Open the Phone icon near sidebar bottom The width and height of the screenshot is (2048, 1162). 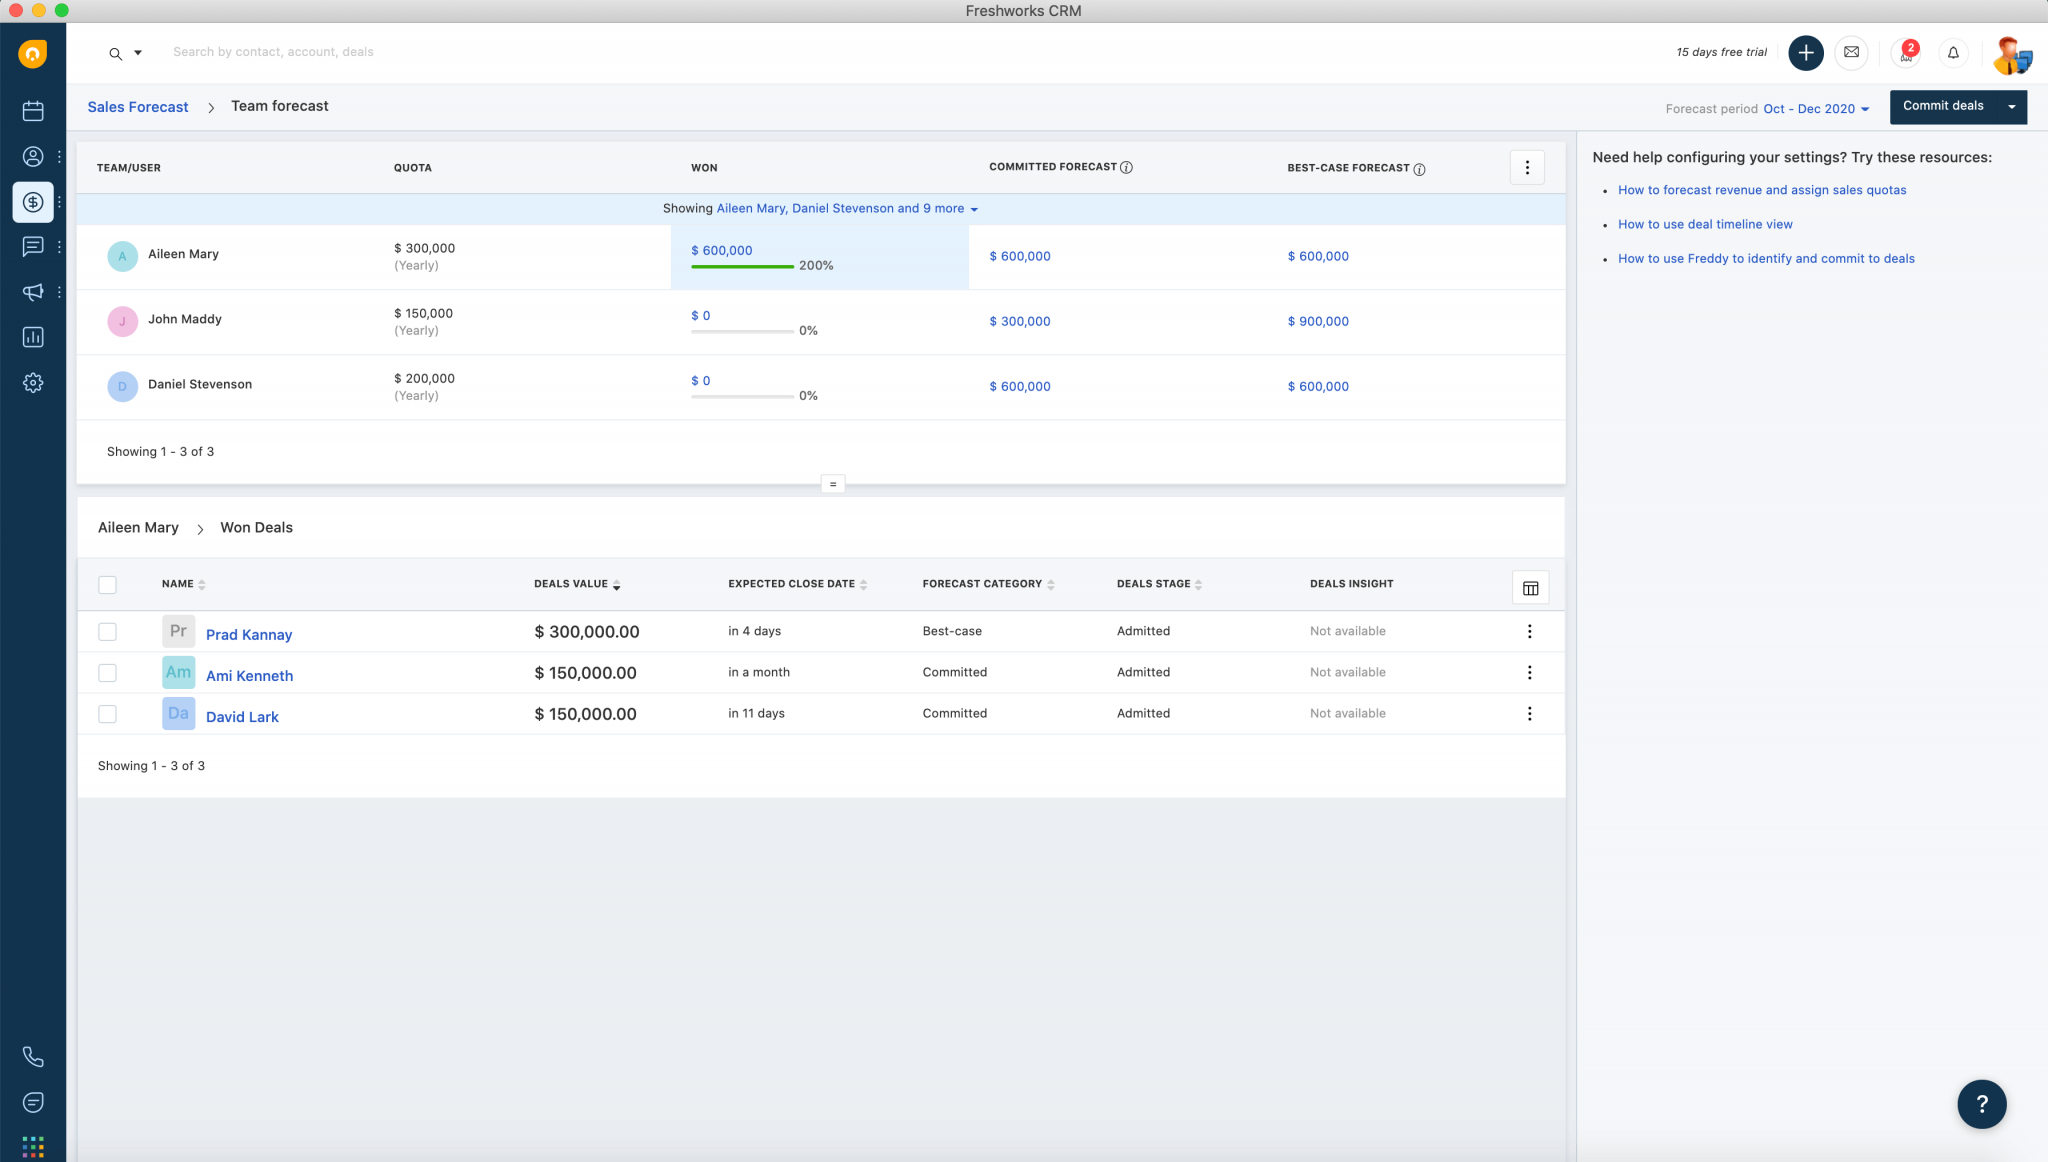pos(33,1056)
